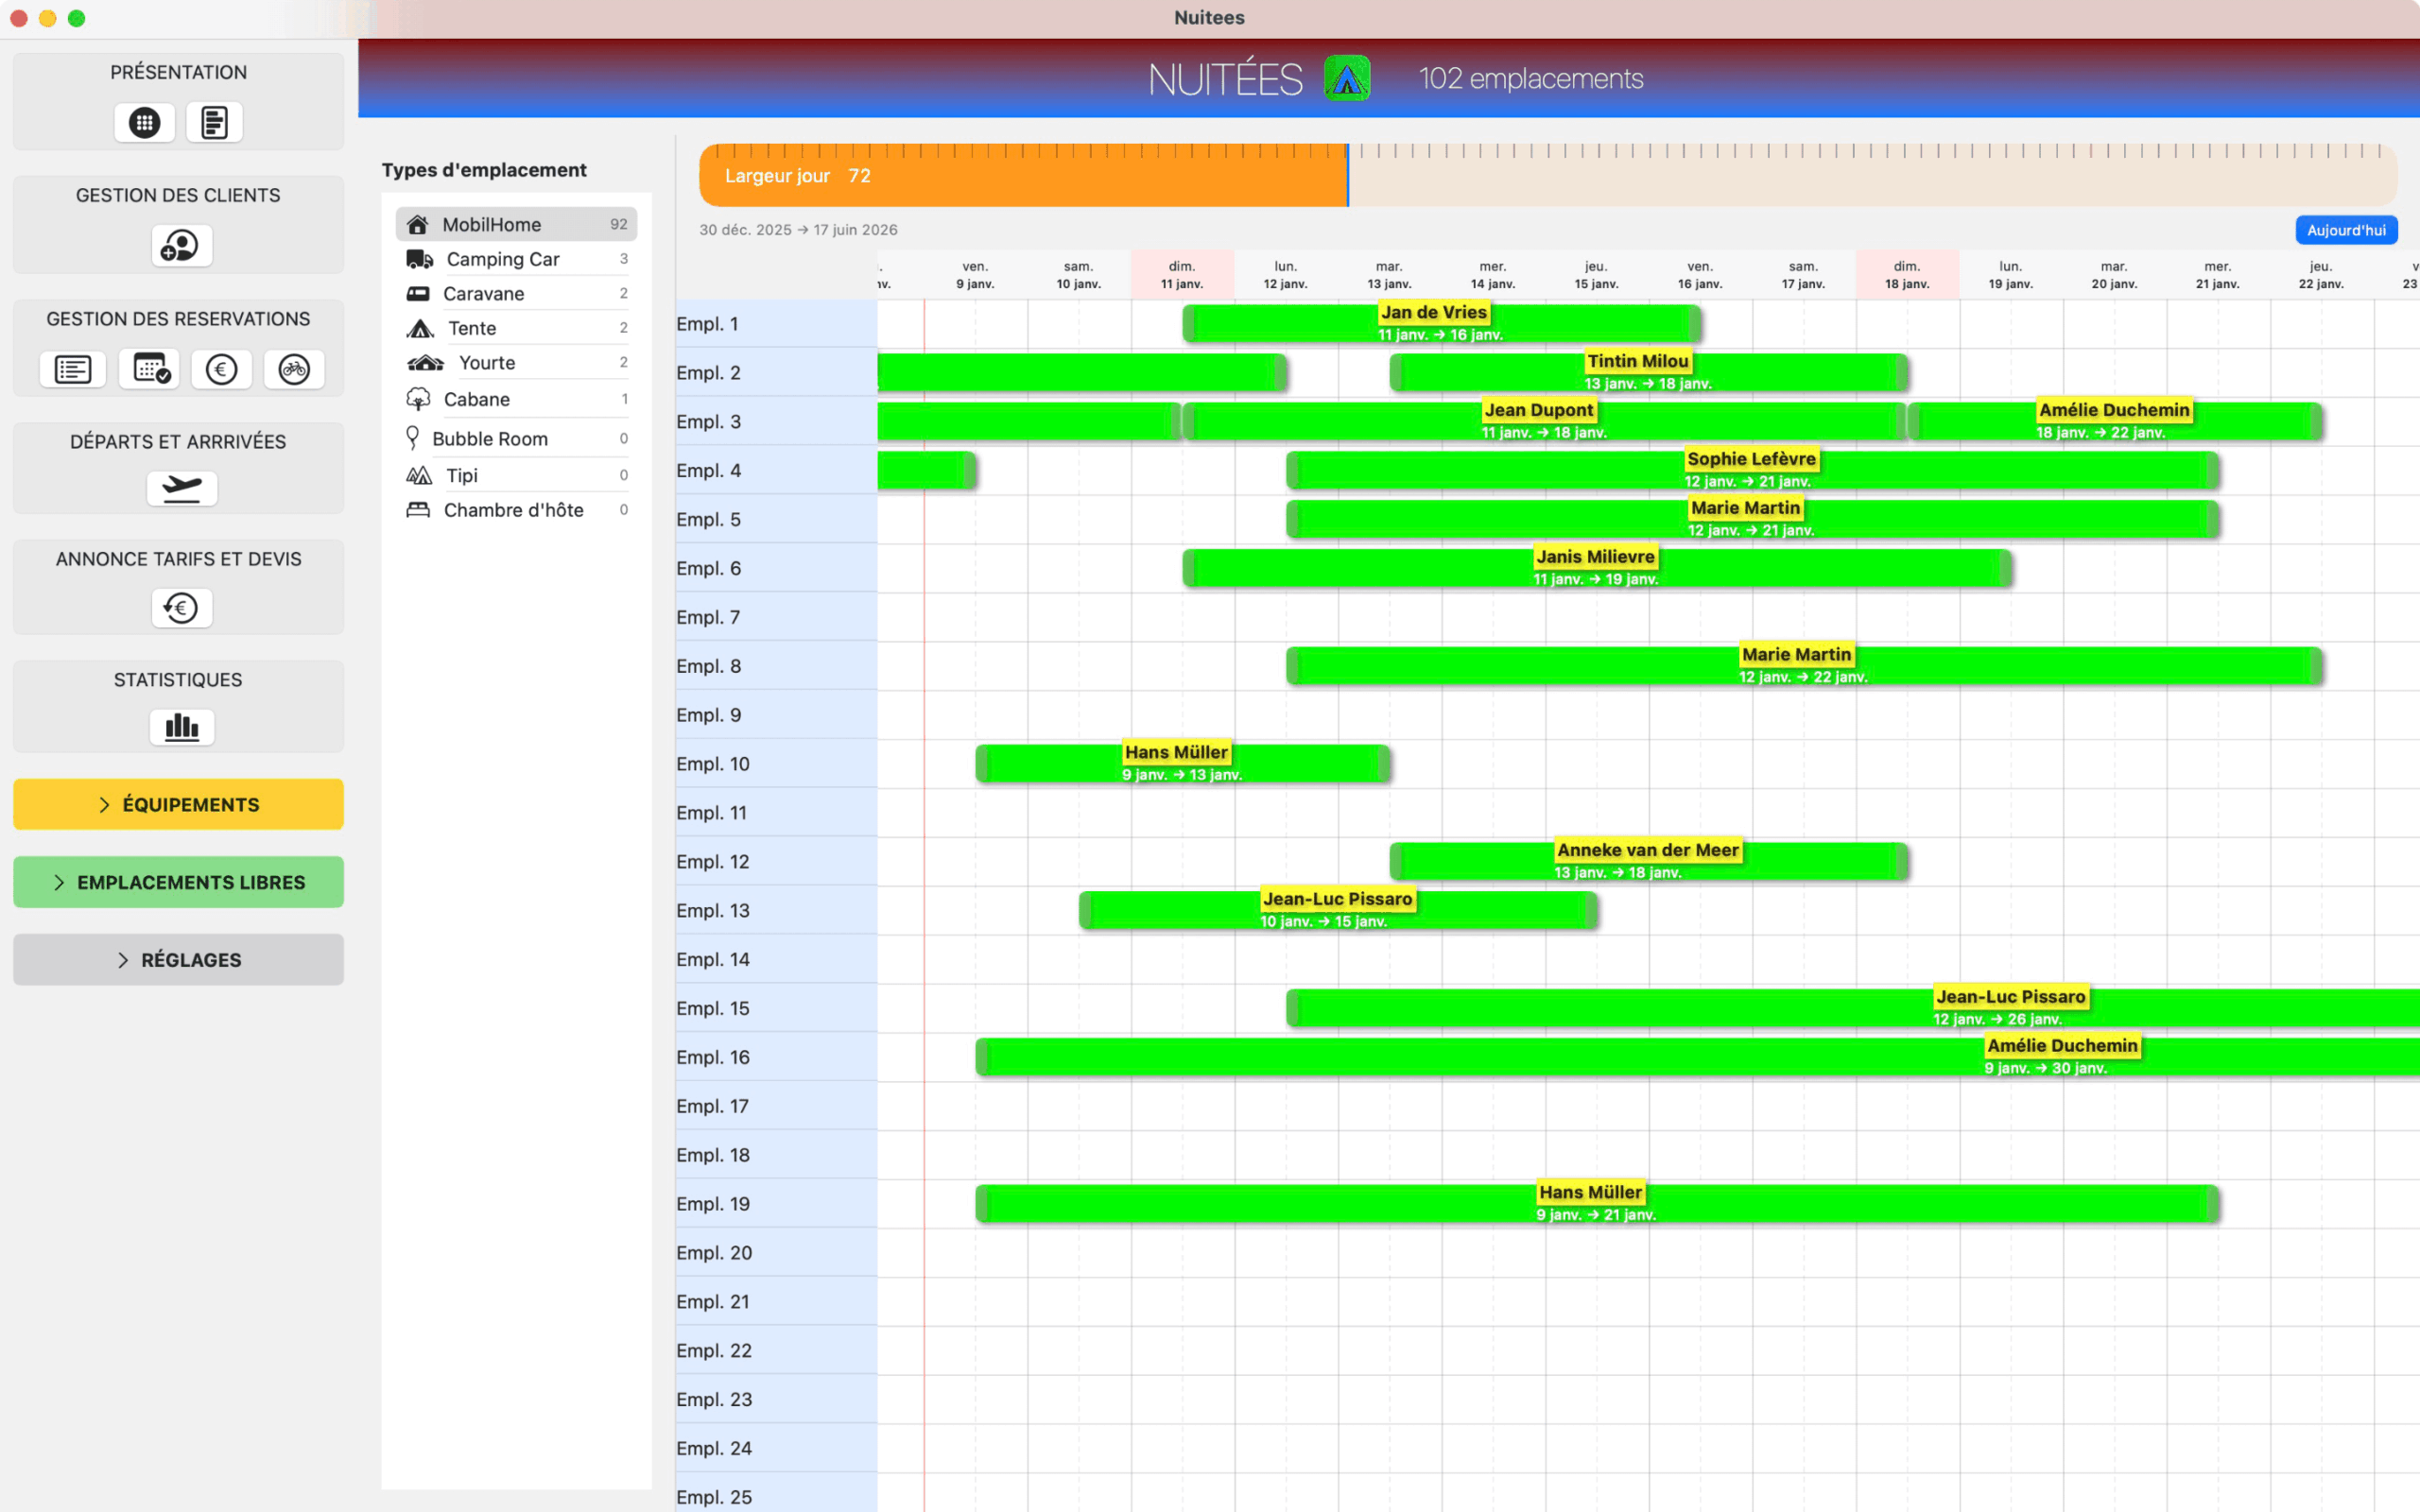Select the Bubble Room category
The image size is (2420, 1512).
click(489, 438)
